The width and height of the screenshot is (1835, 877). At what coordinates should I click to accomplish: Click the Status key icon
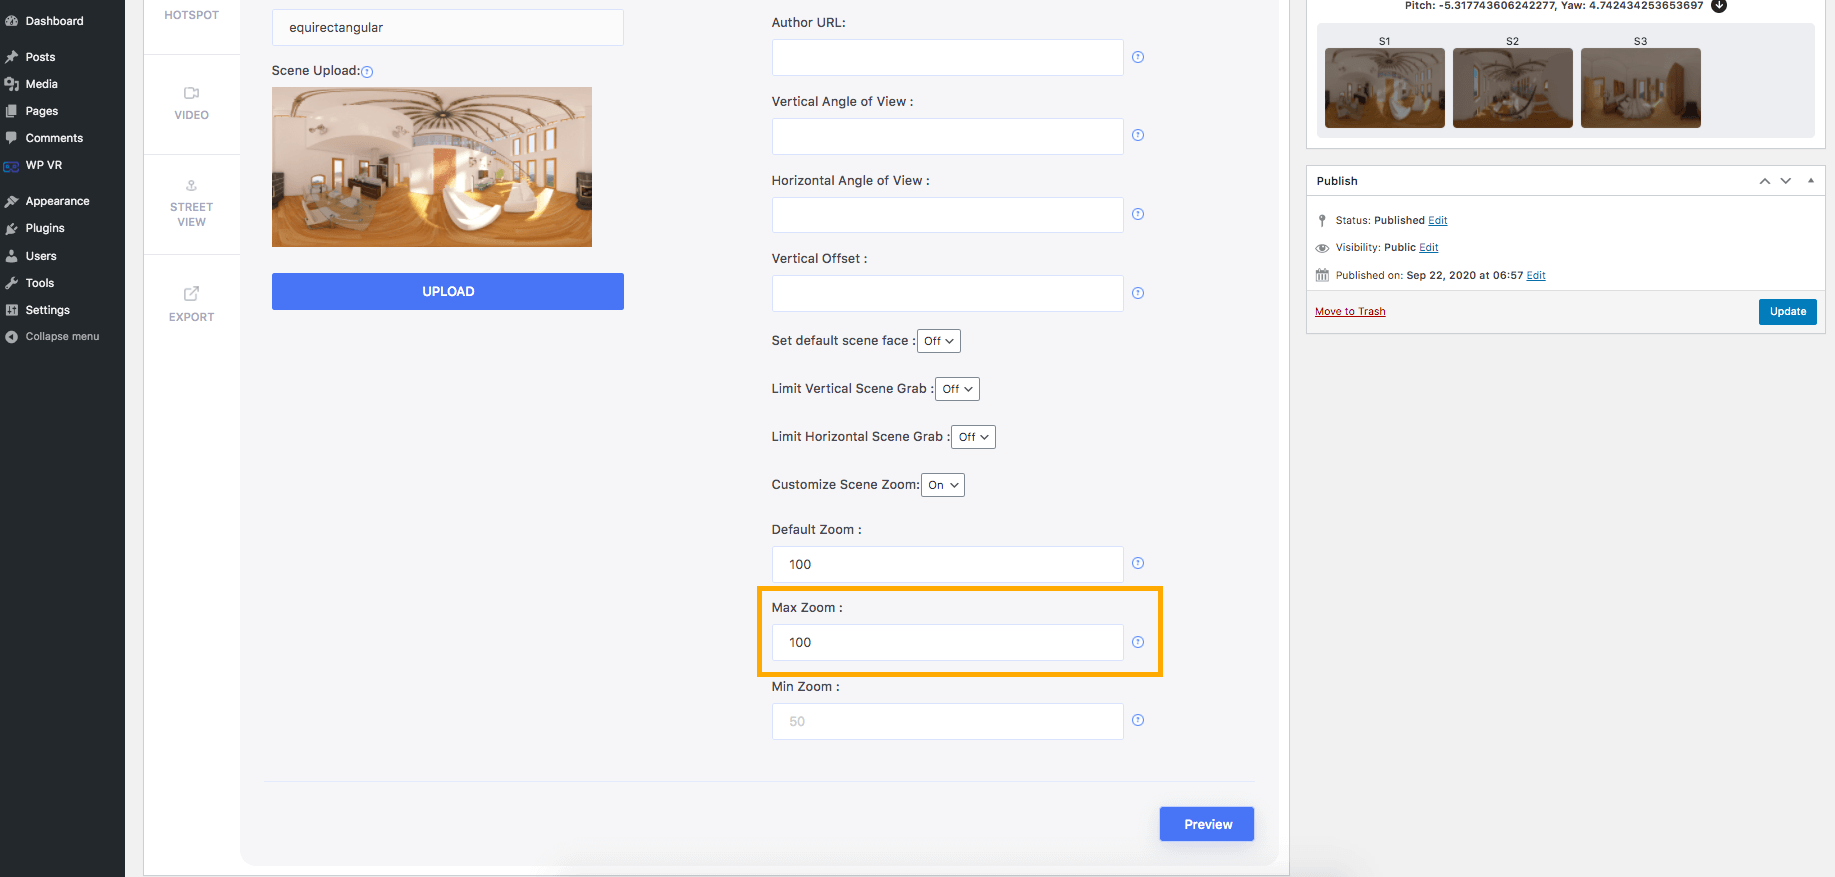pyautogui.click(x=1322, y=220)
